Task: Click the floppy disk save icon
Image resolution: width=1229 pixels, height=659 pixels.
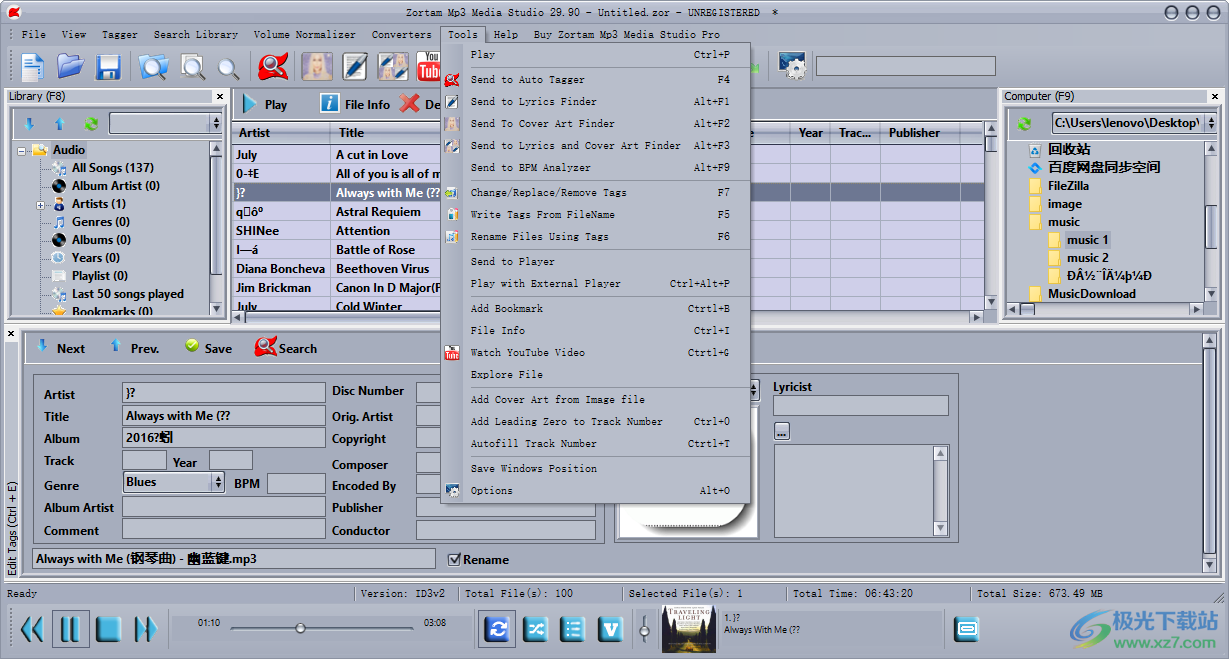Action: (108, 67)
